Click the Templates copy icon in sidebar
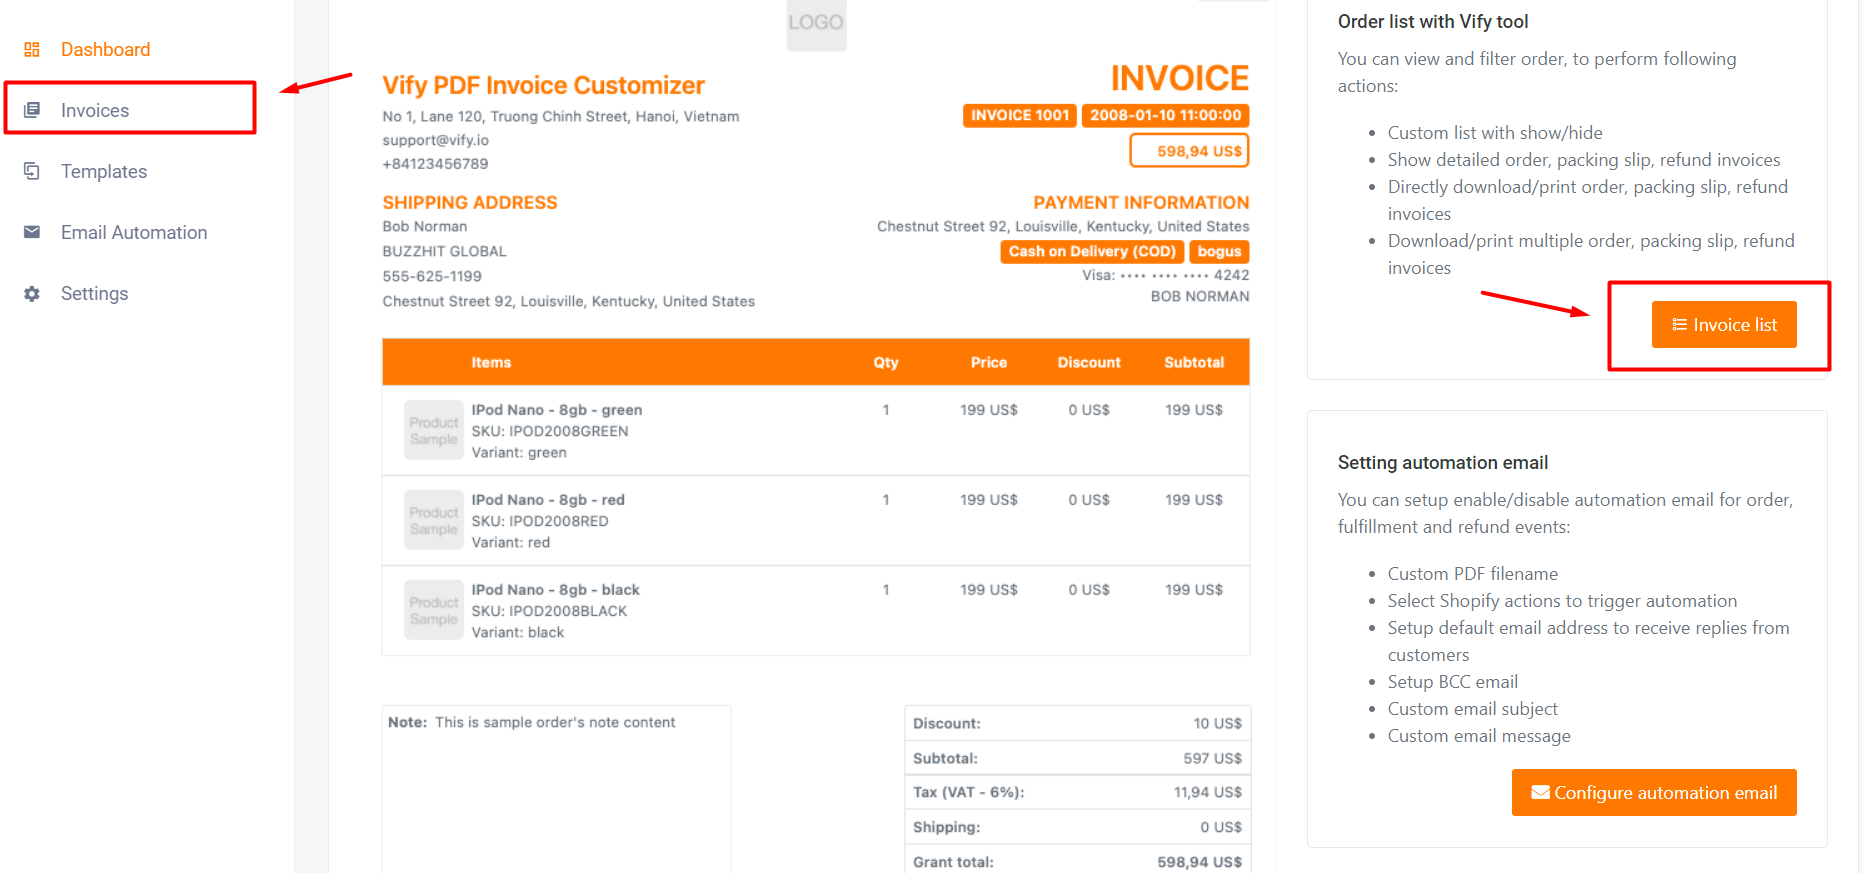 [x=32, y=171]
